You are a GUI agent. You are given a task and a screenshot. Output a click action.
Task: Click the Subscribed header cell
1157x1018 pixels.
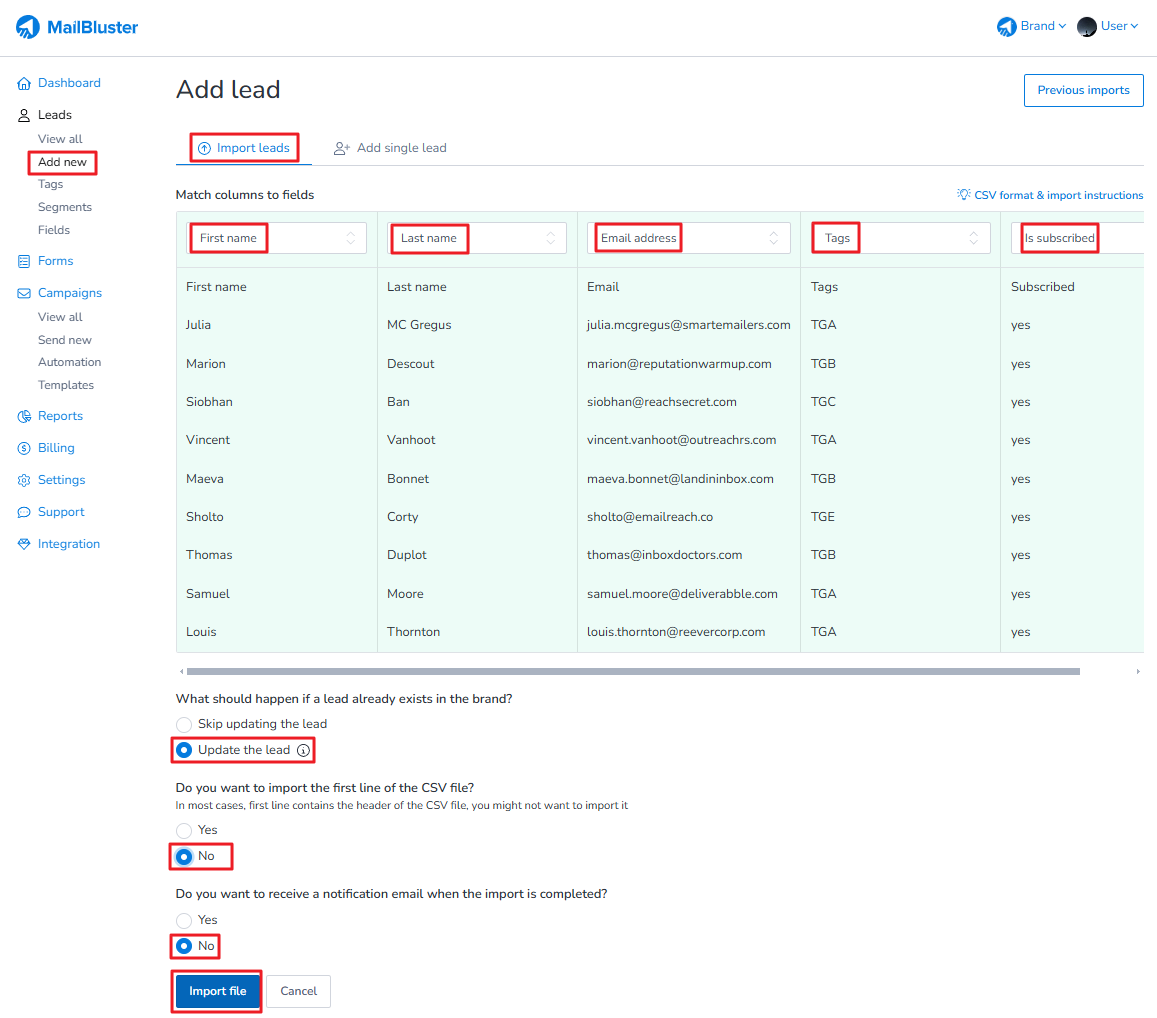coord(1043,287)
